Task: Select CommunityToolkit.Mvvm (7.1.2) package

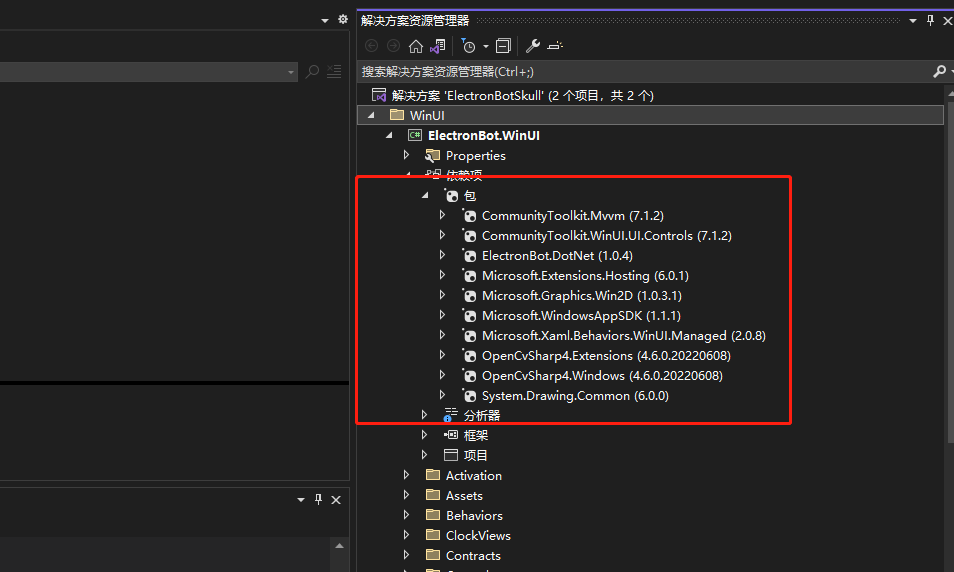Action: [573, 215]
